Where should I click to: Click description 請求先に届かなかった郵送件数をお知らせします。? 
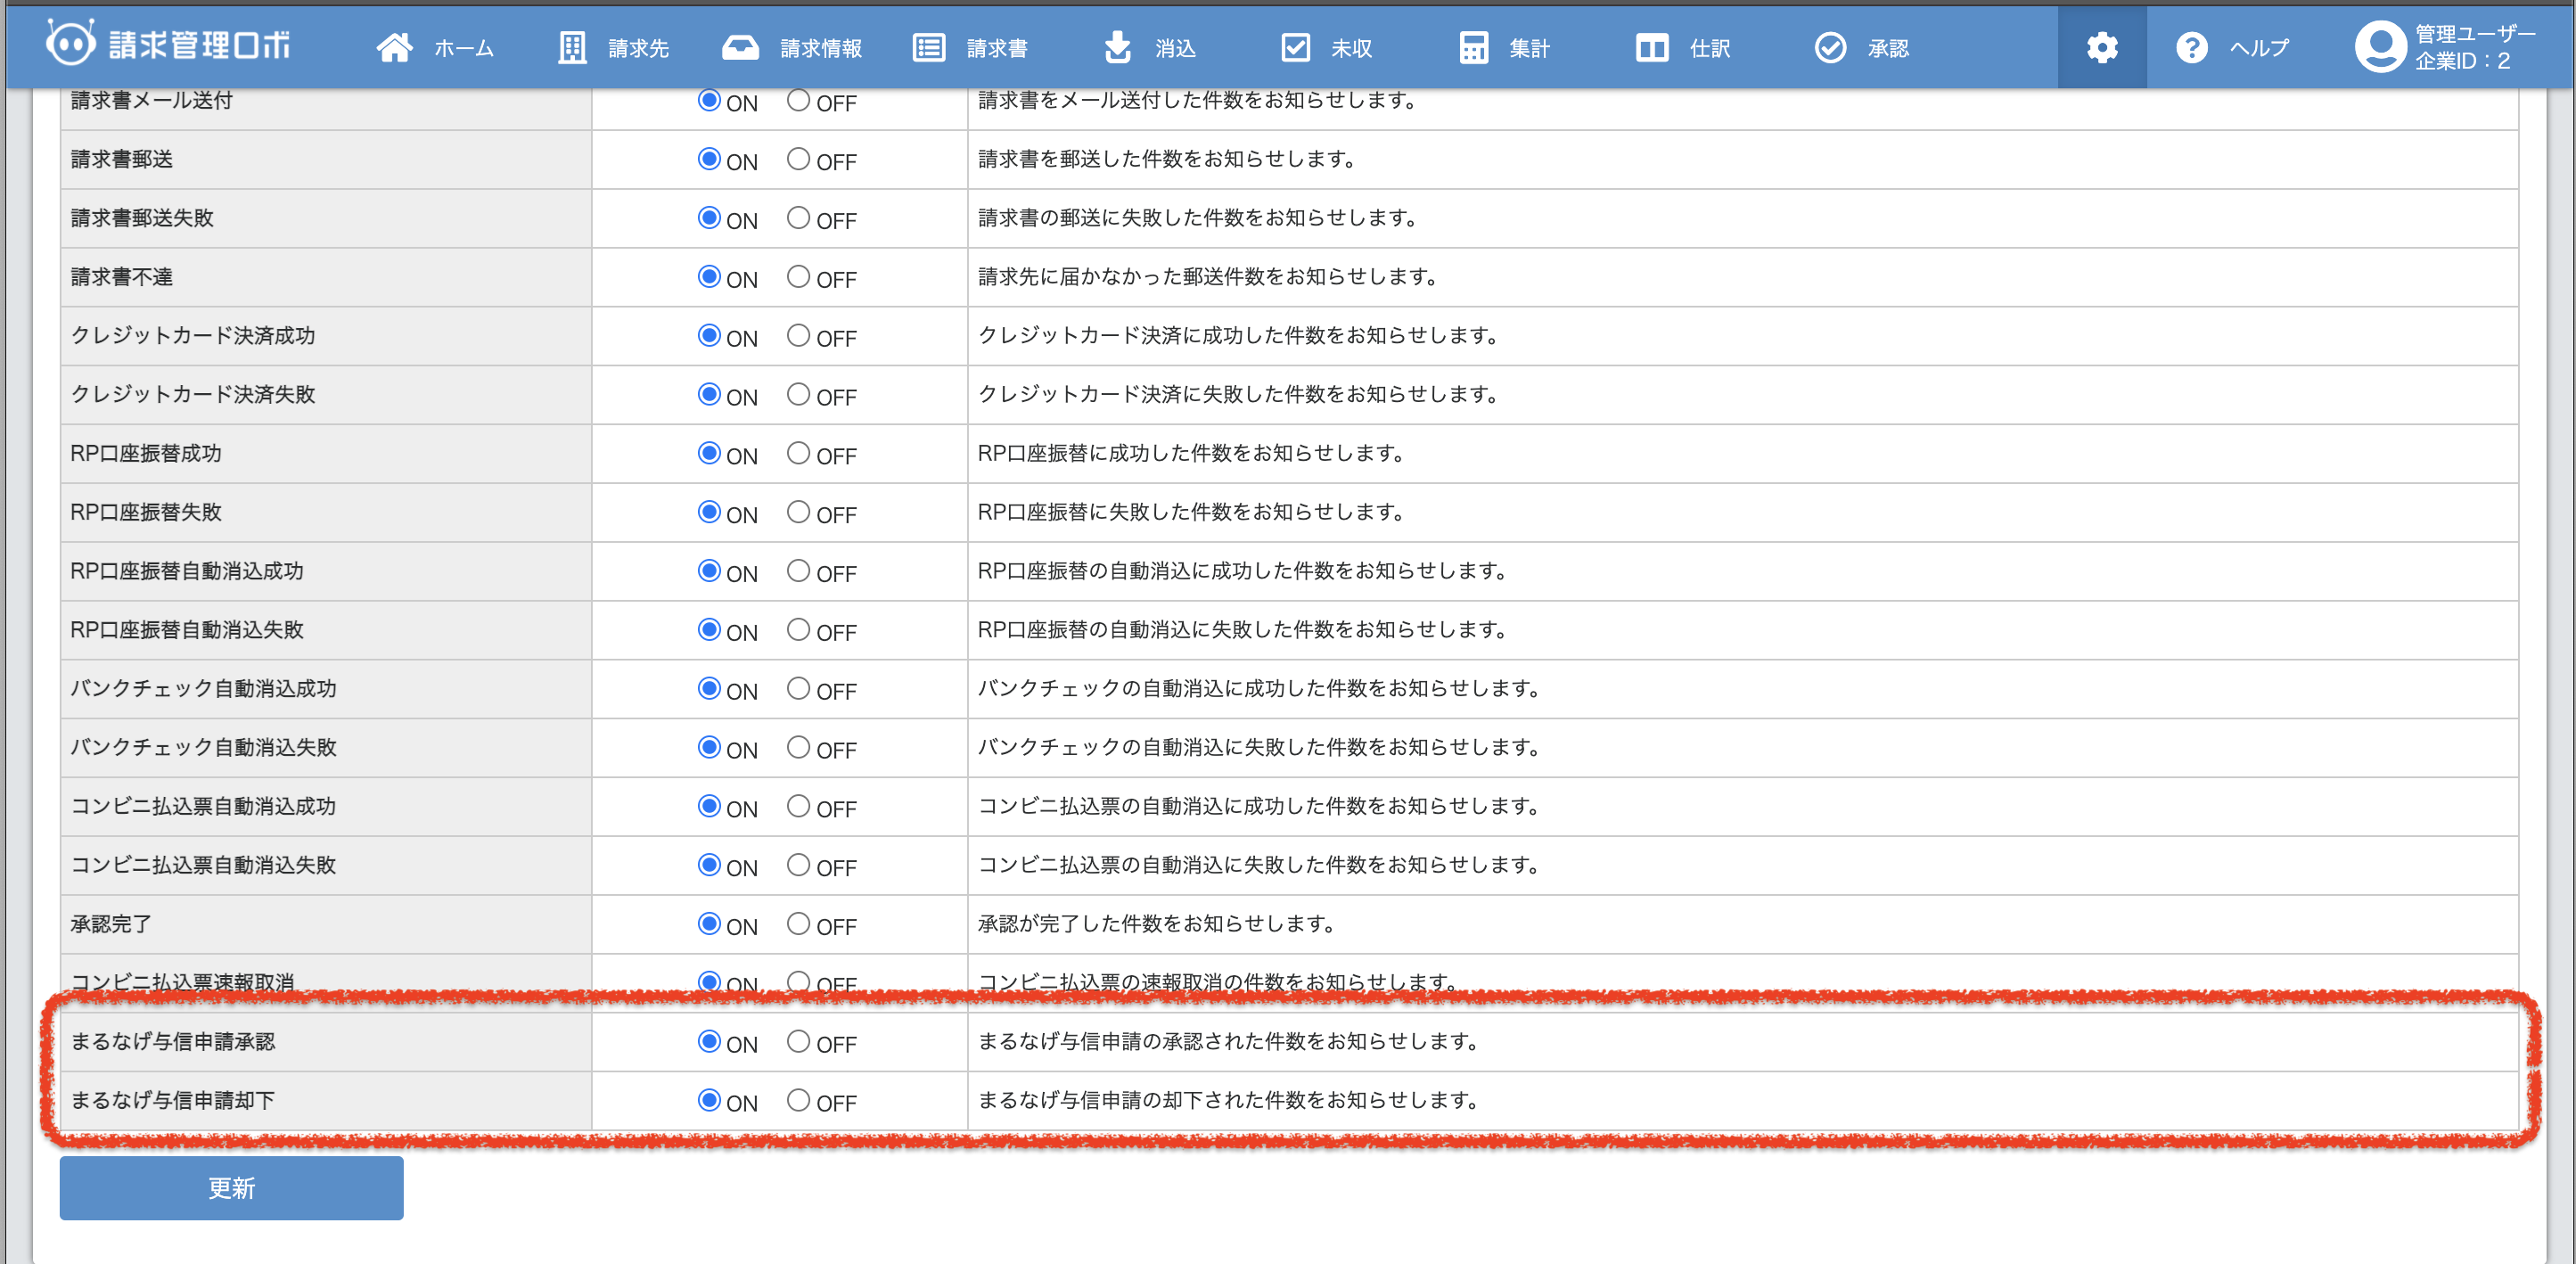1207,277
